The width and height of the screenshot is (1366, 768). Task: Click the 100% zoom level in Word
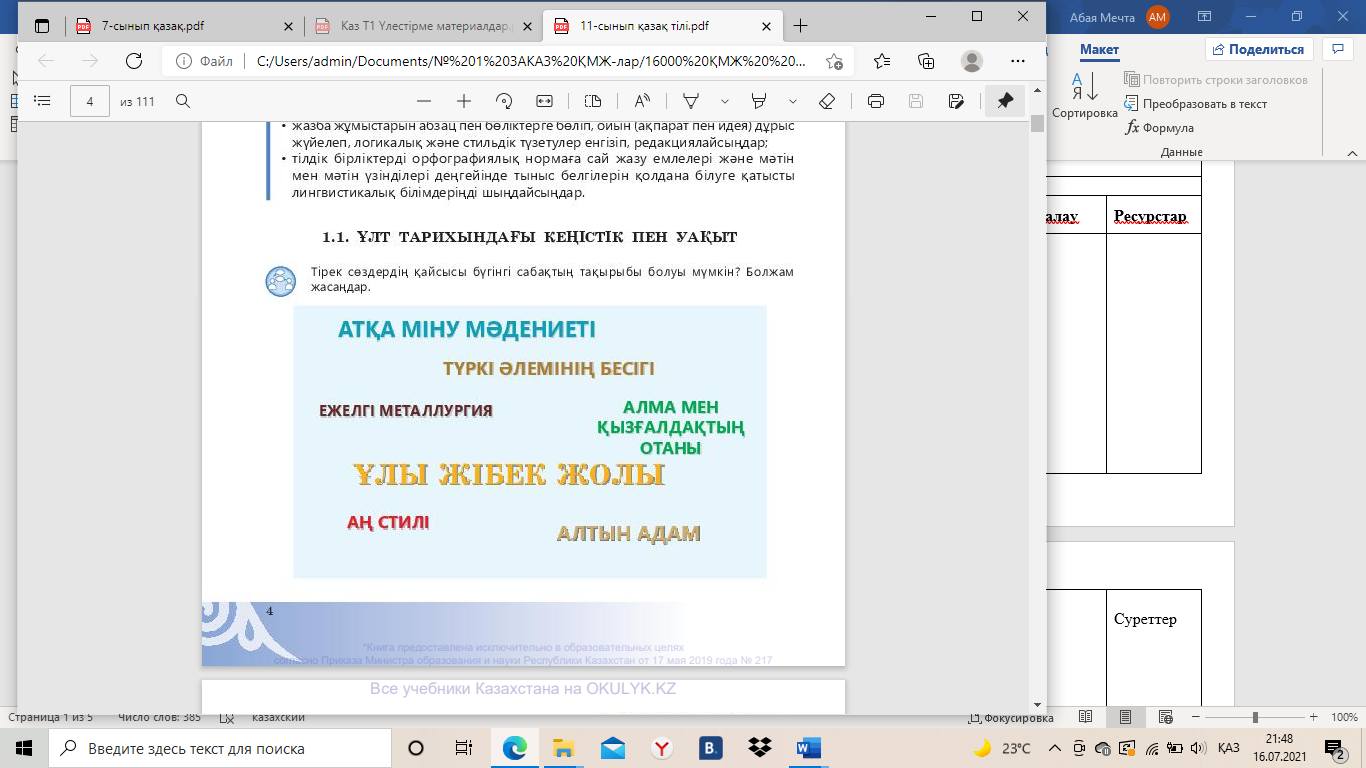pyautogui.click(x=1344, y=718)
